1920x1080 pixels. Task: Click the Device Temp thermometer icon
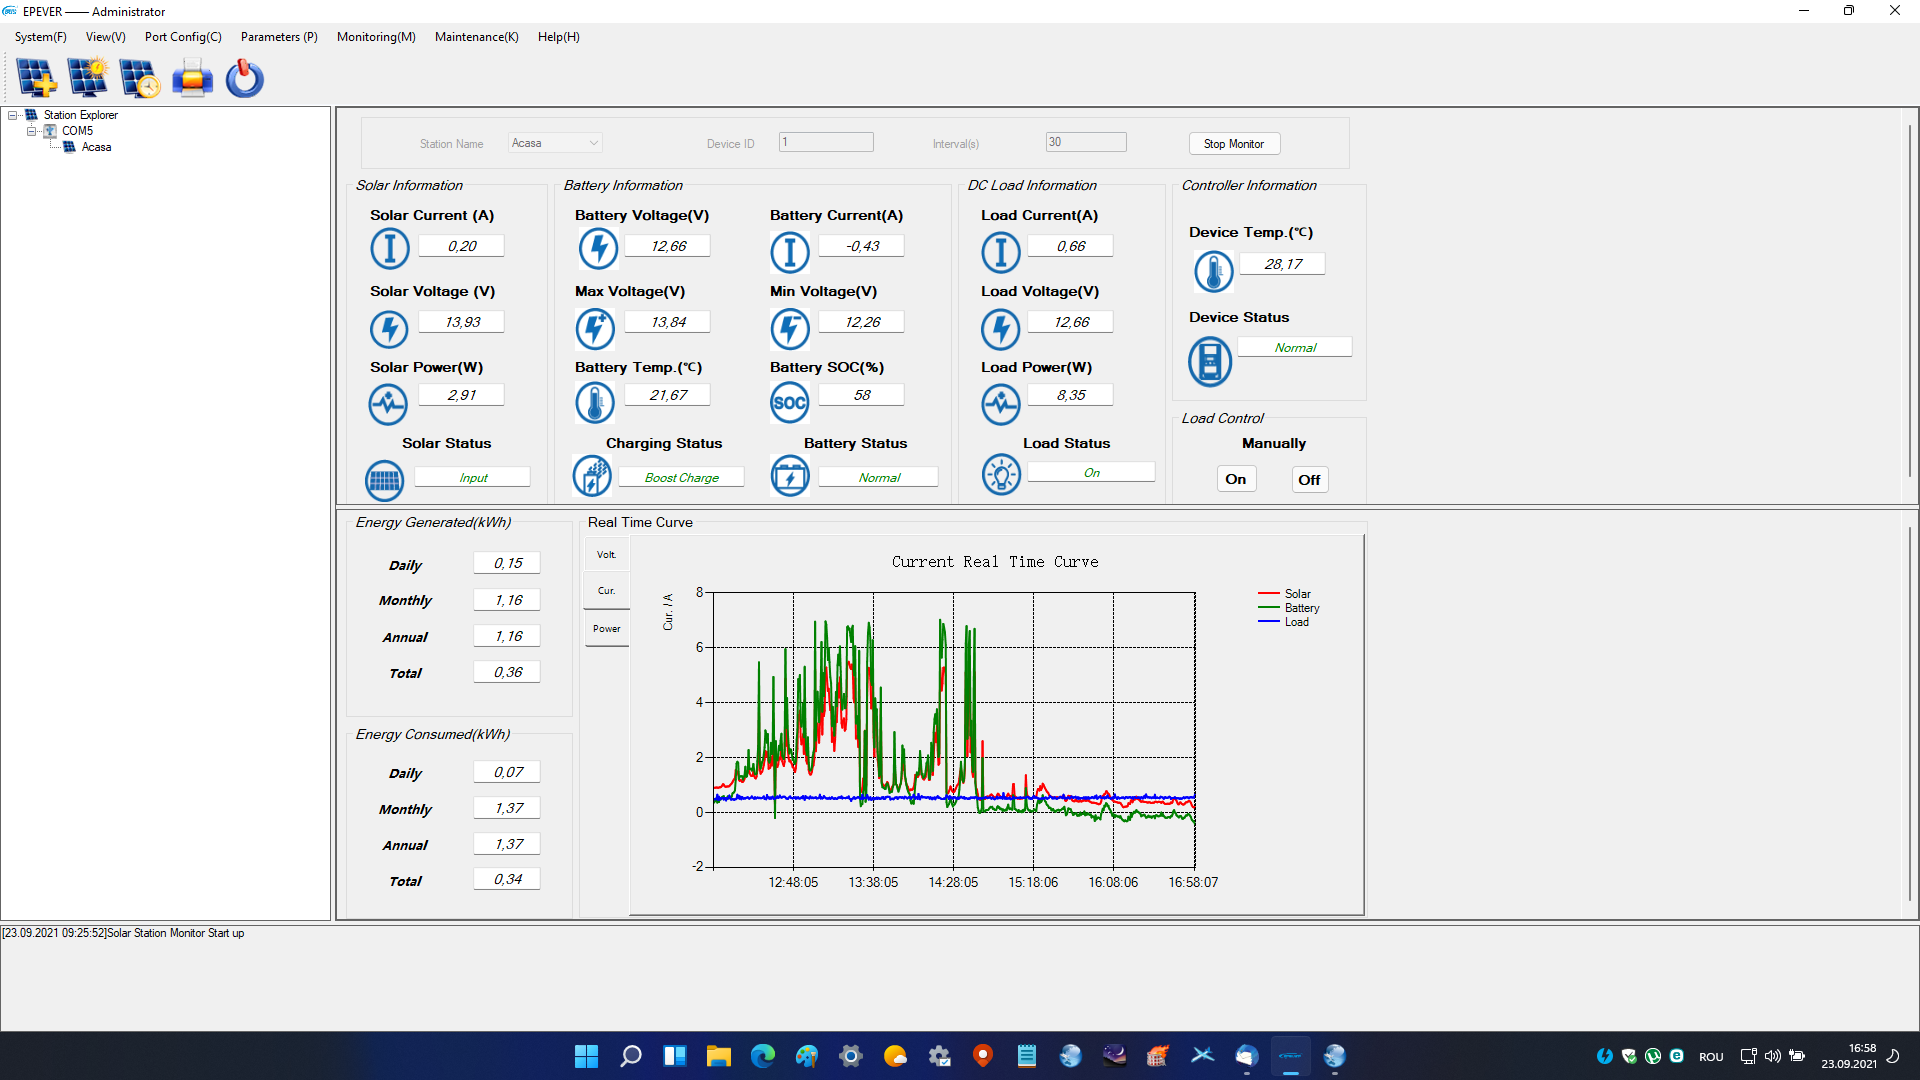(1213, 271)
